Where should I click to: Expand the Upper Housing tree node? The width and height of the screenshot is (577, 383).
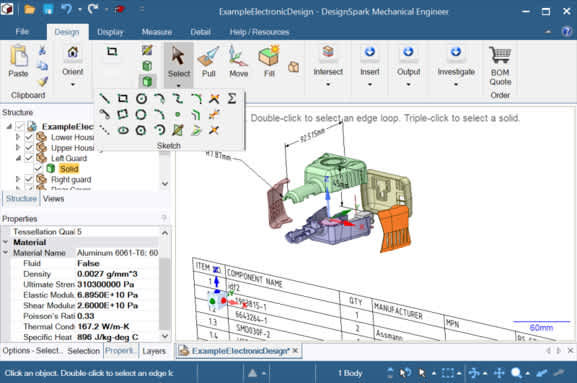coord(18,148)
